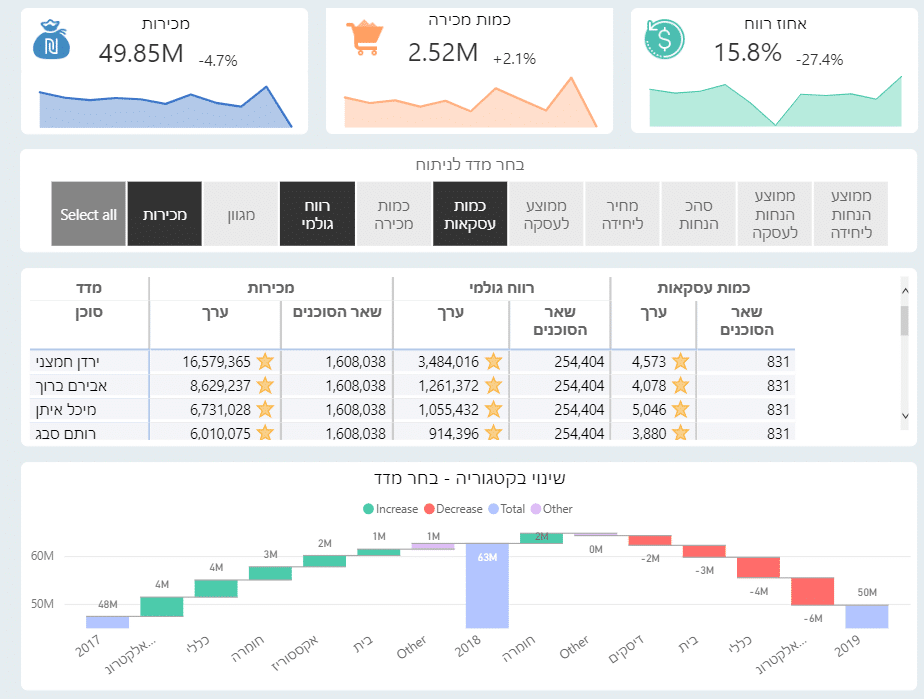Click the star next to 5,046
Viewport: 924px width, 699px height.
(680, 409)
